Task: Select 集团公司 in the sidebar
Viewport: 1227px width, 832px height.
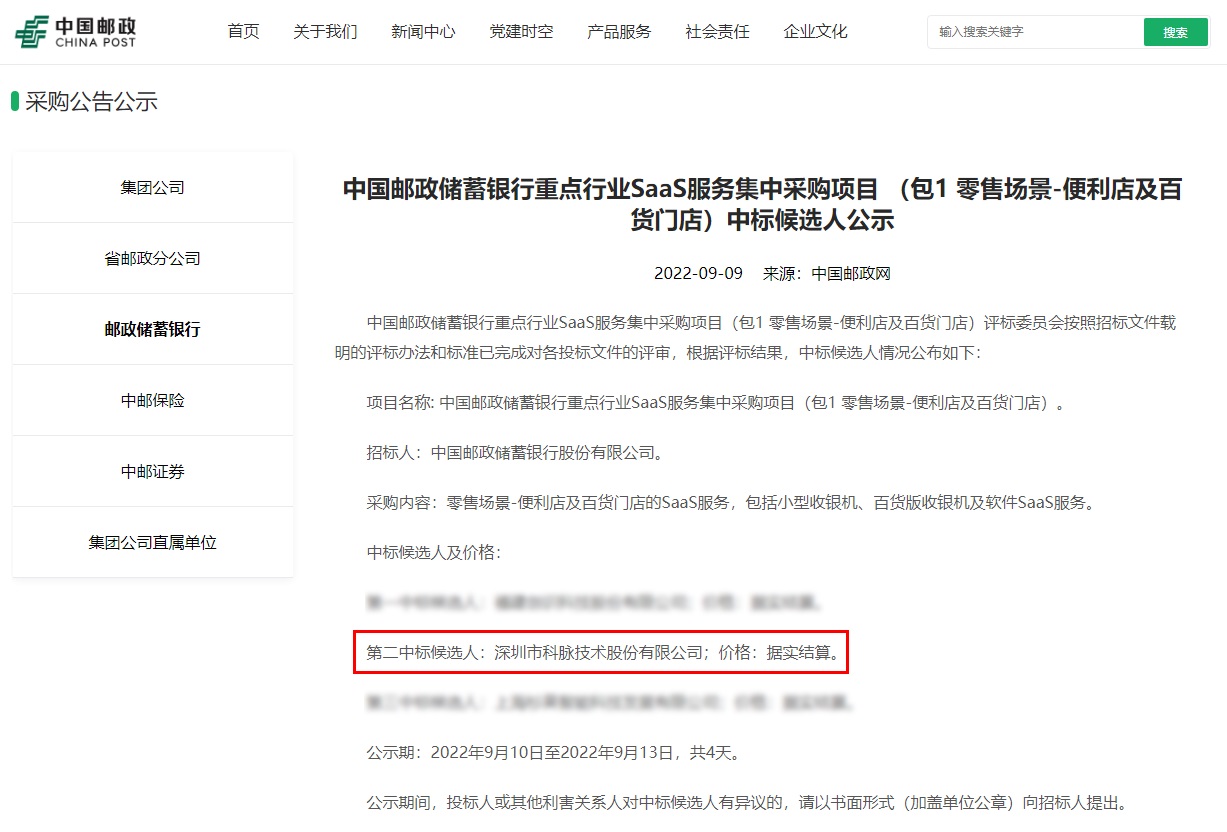Action: pyautogui.click(x=153, y=188)
